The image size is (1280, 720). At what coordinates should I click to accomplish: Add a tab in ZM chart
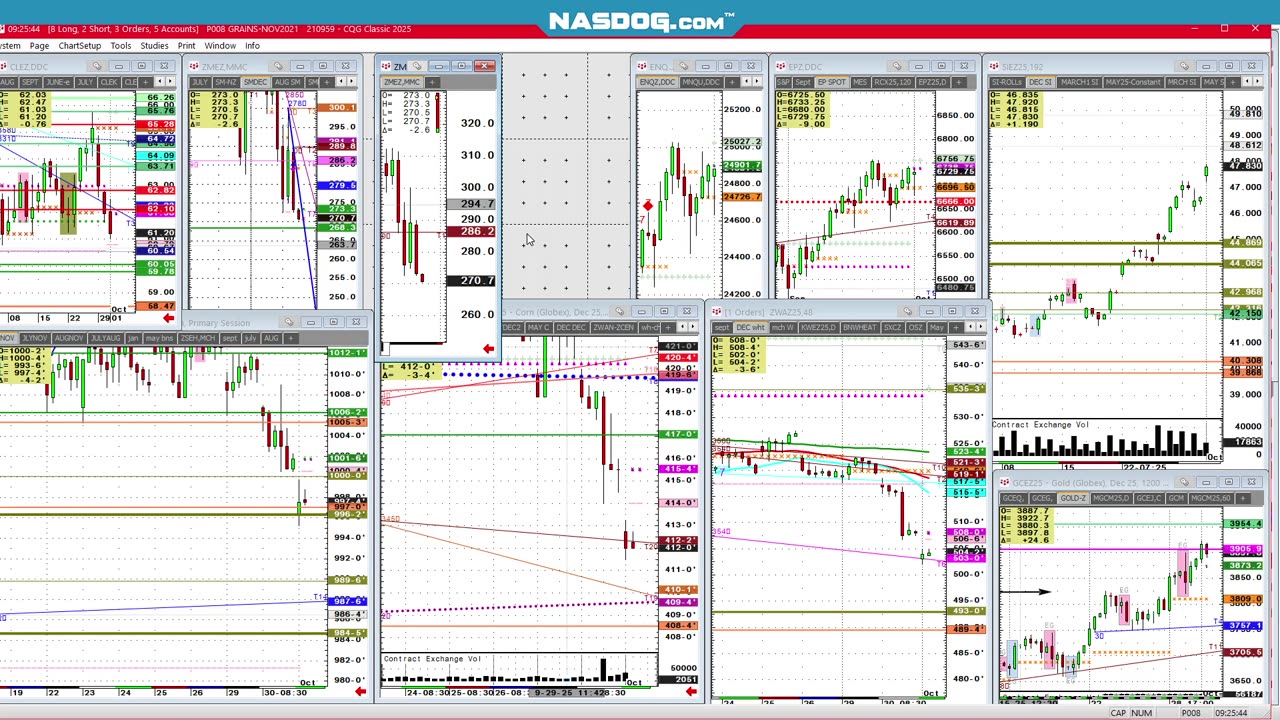pyautogui.click(x=432, y=82)
